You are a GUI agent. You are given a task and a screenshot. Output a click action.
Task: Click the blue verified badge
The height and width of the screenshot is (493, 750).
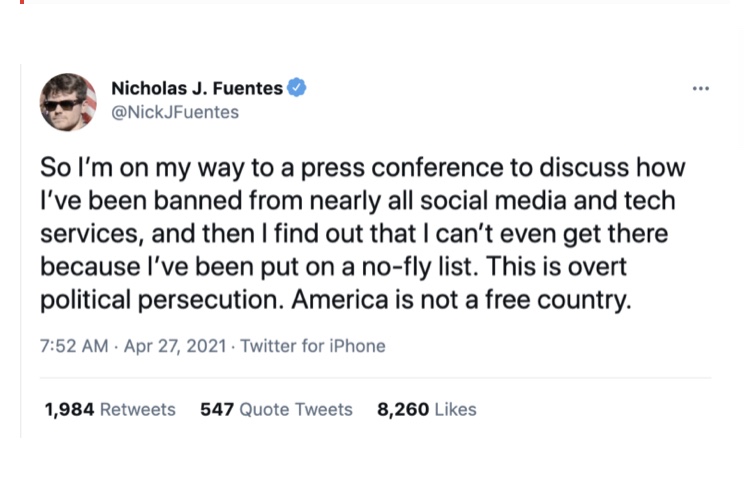point(297,88)
